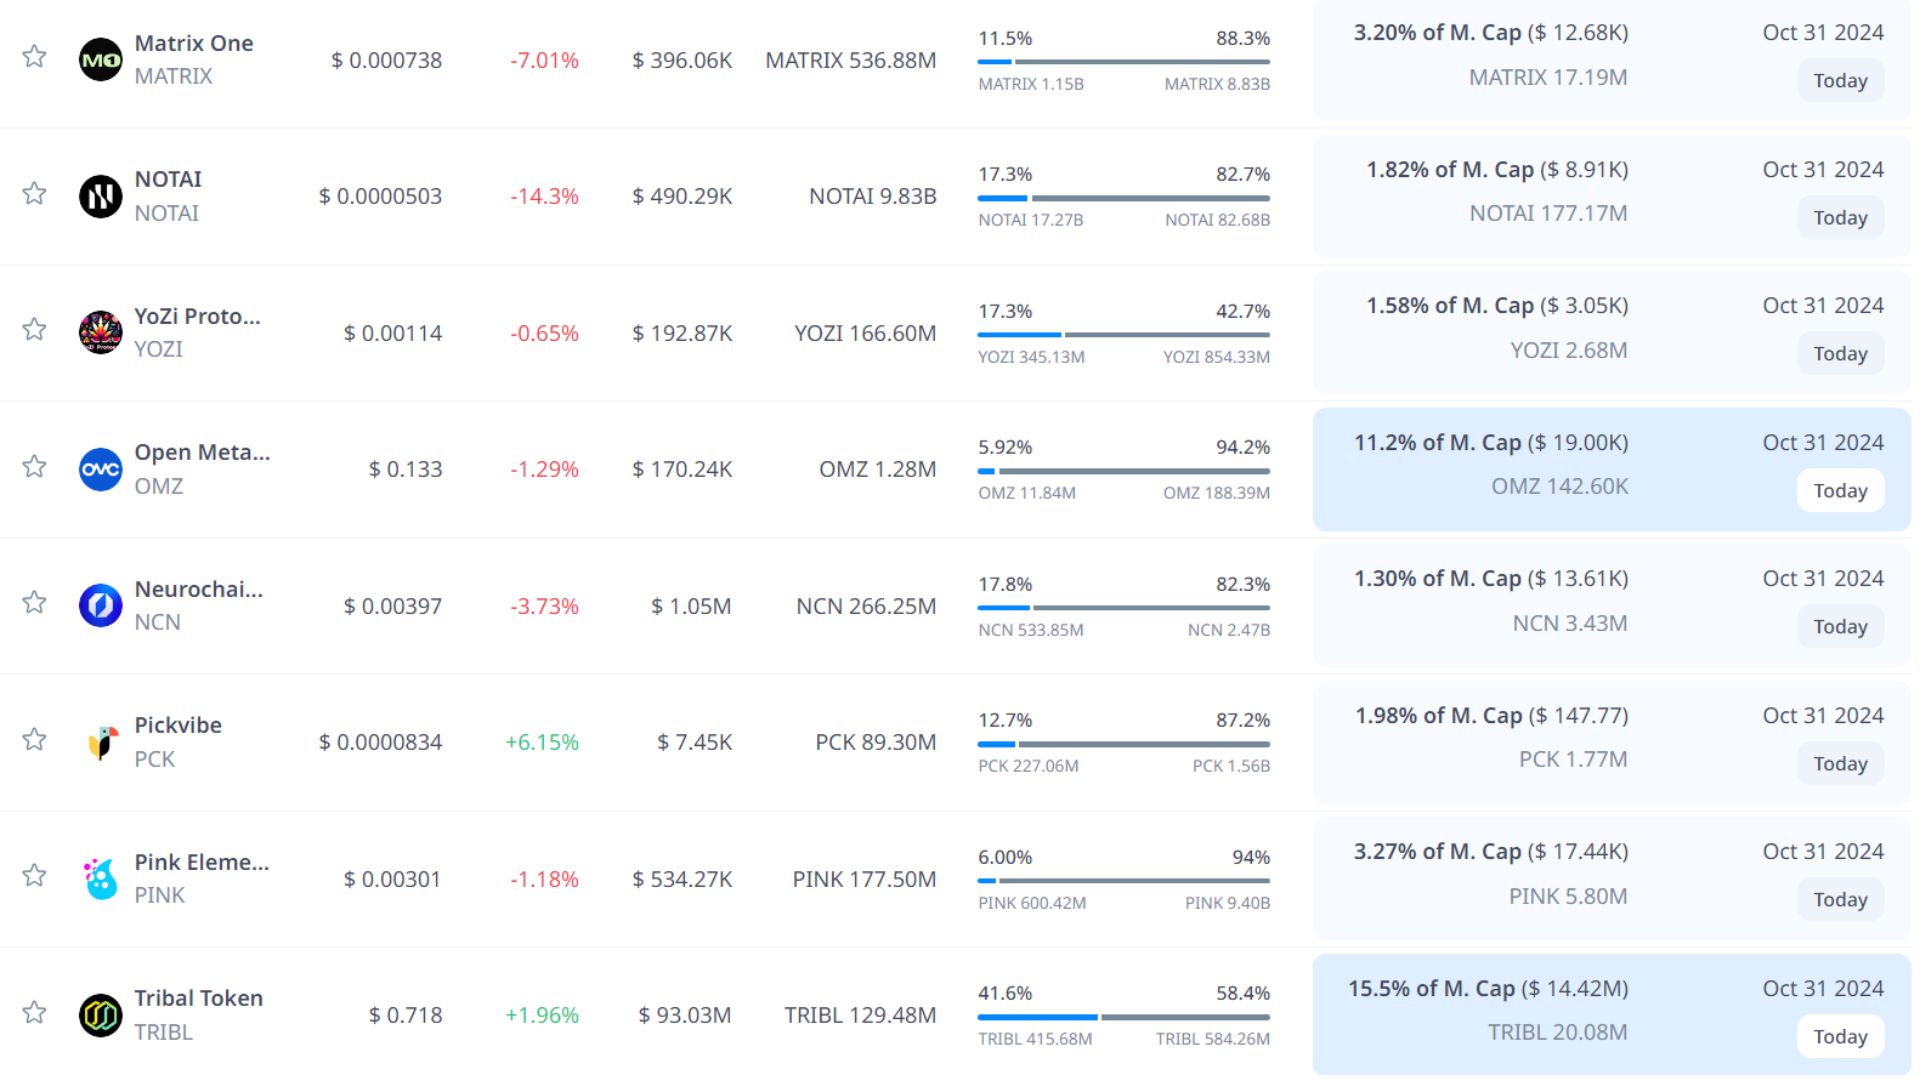The height and width of the screenshot is (1080, 1920).
Task: Click Tribal Token supply progress bar
Action: (1123, 1017)
